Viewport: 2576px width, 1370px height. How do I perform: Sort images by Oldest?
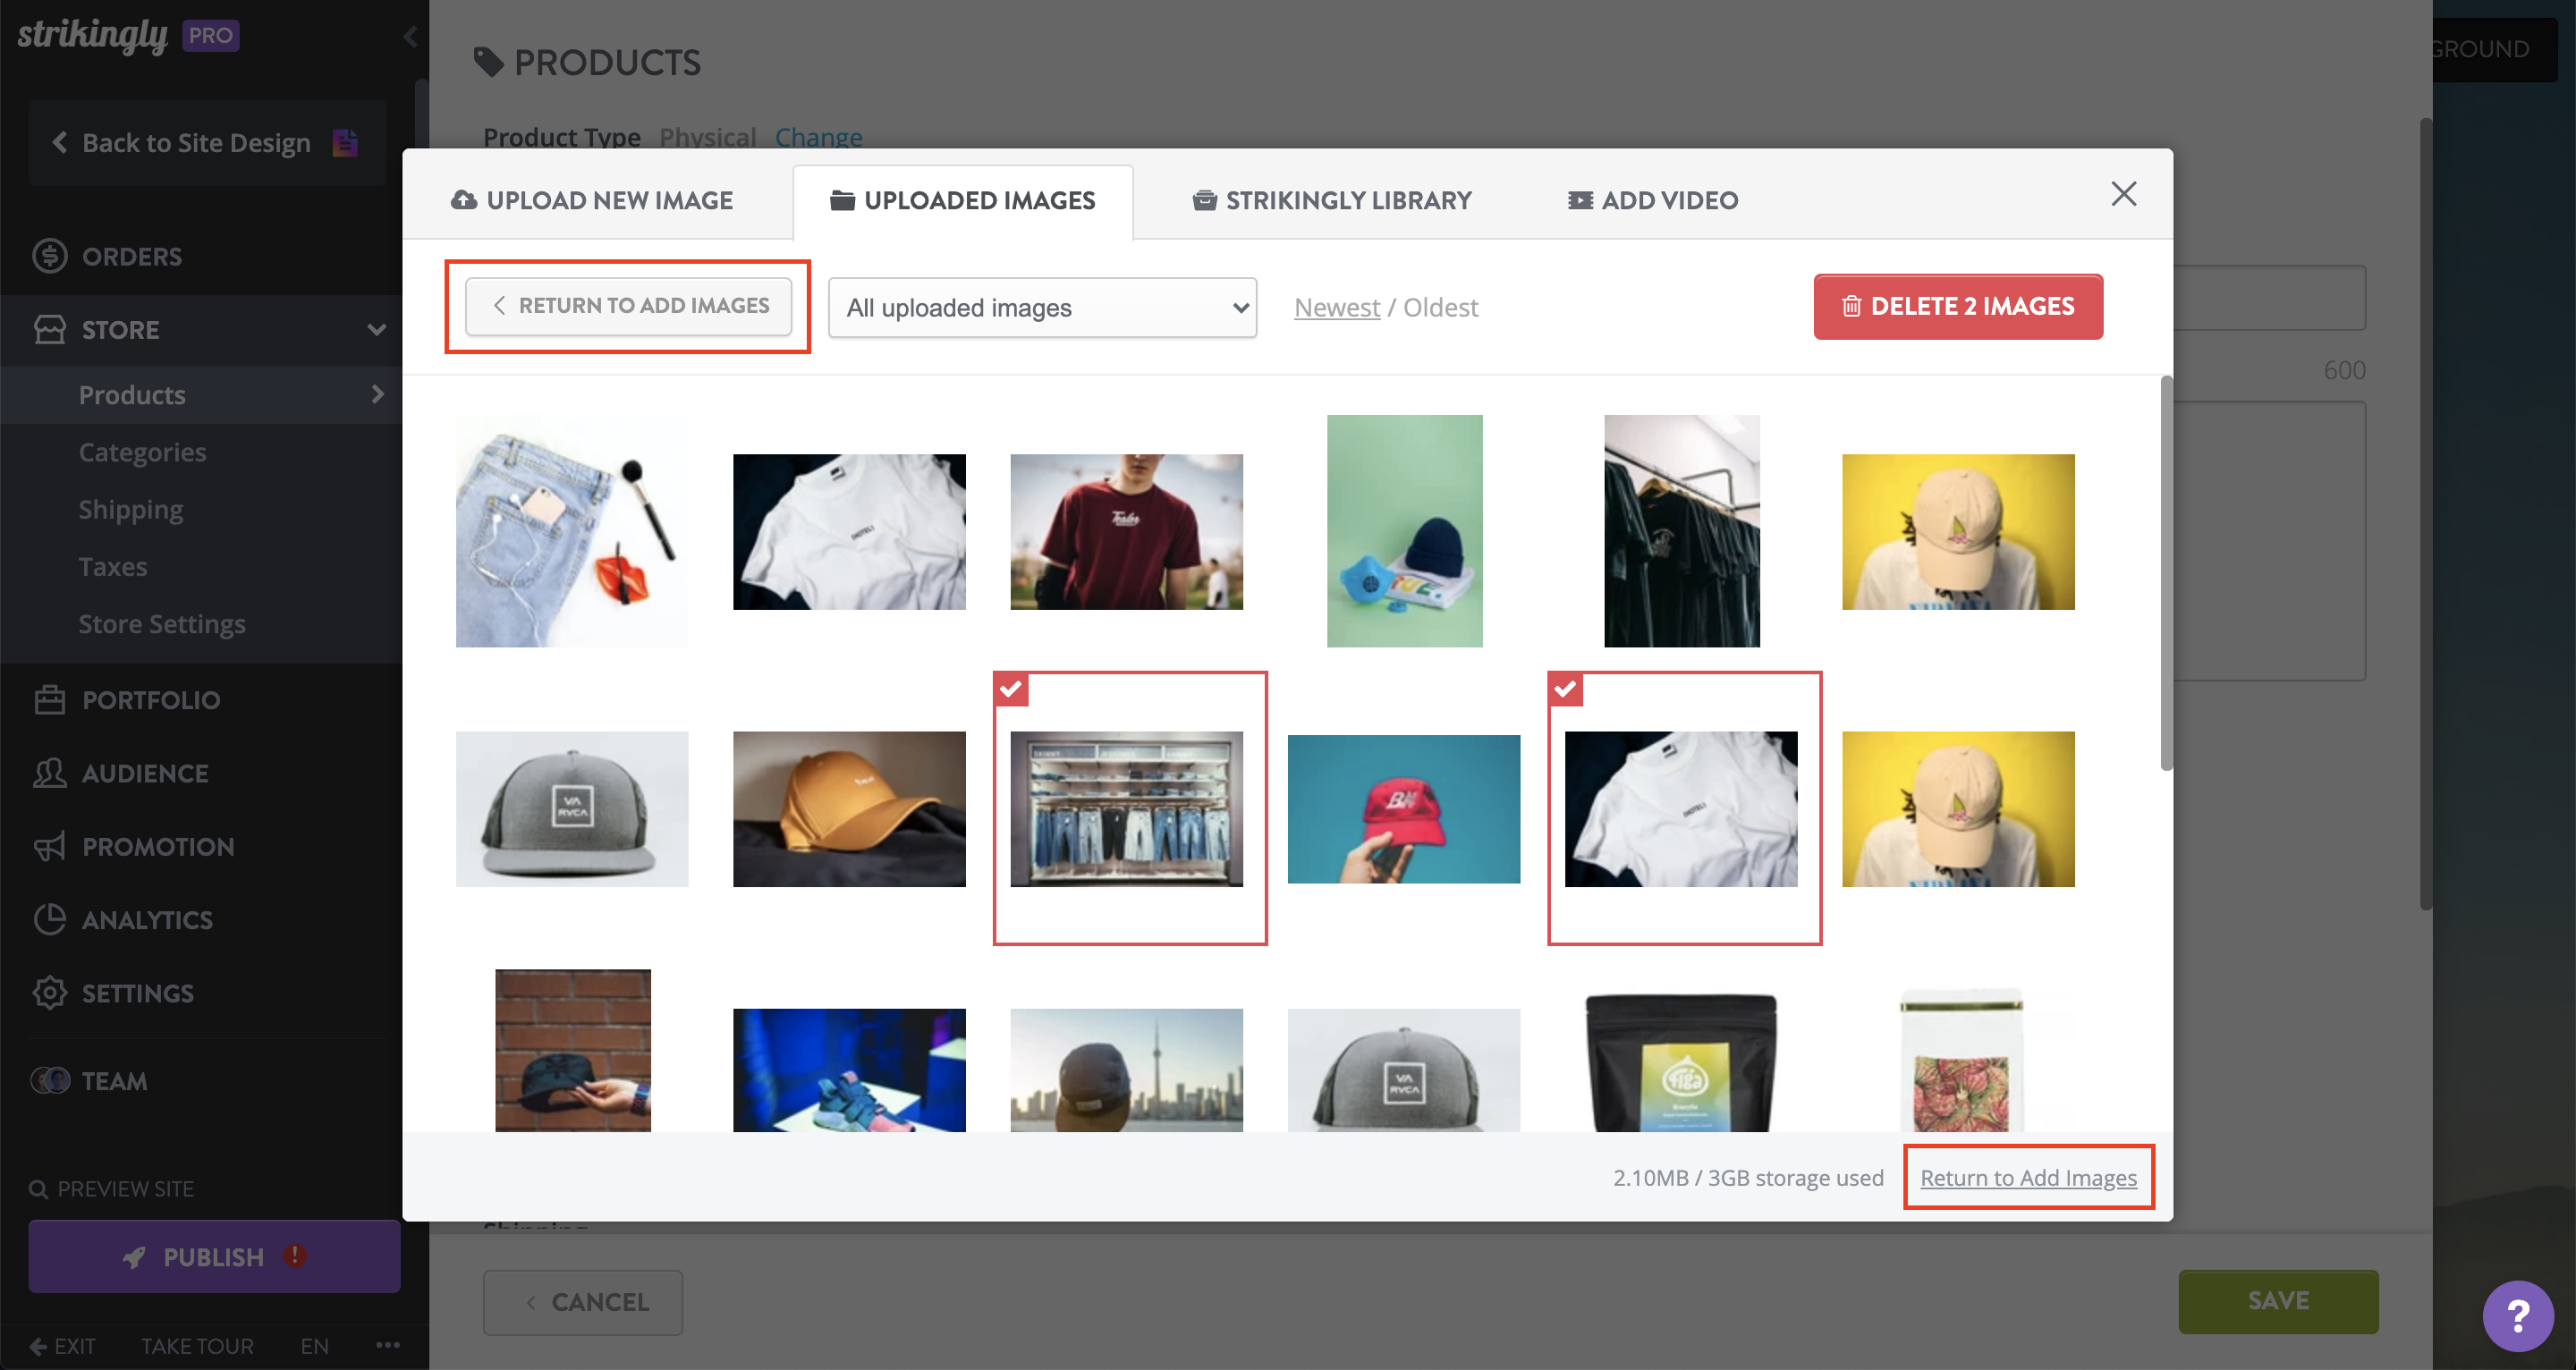pos(1441,307)
